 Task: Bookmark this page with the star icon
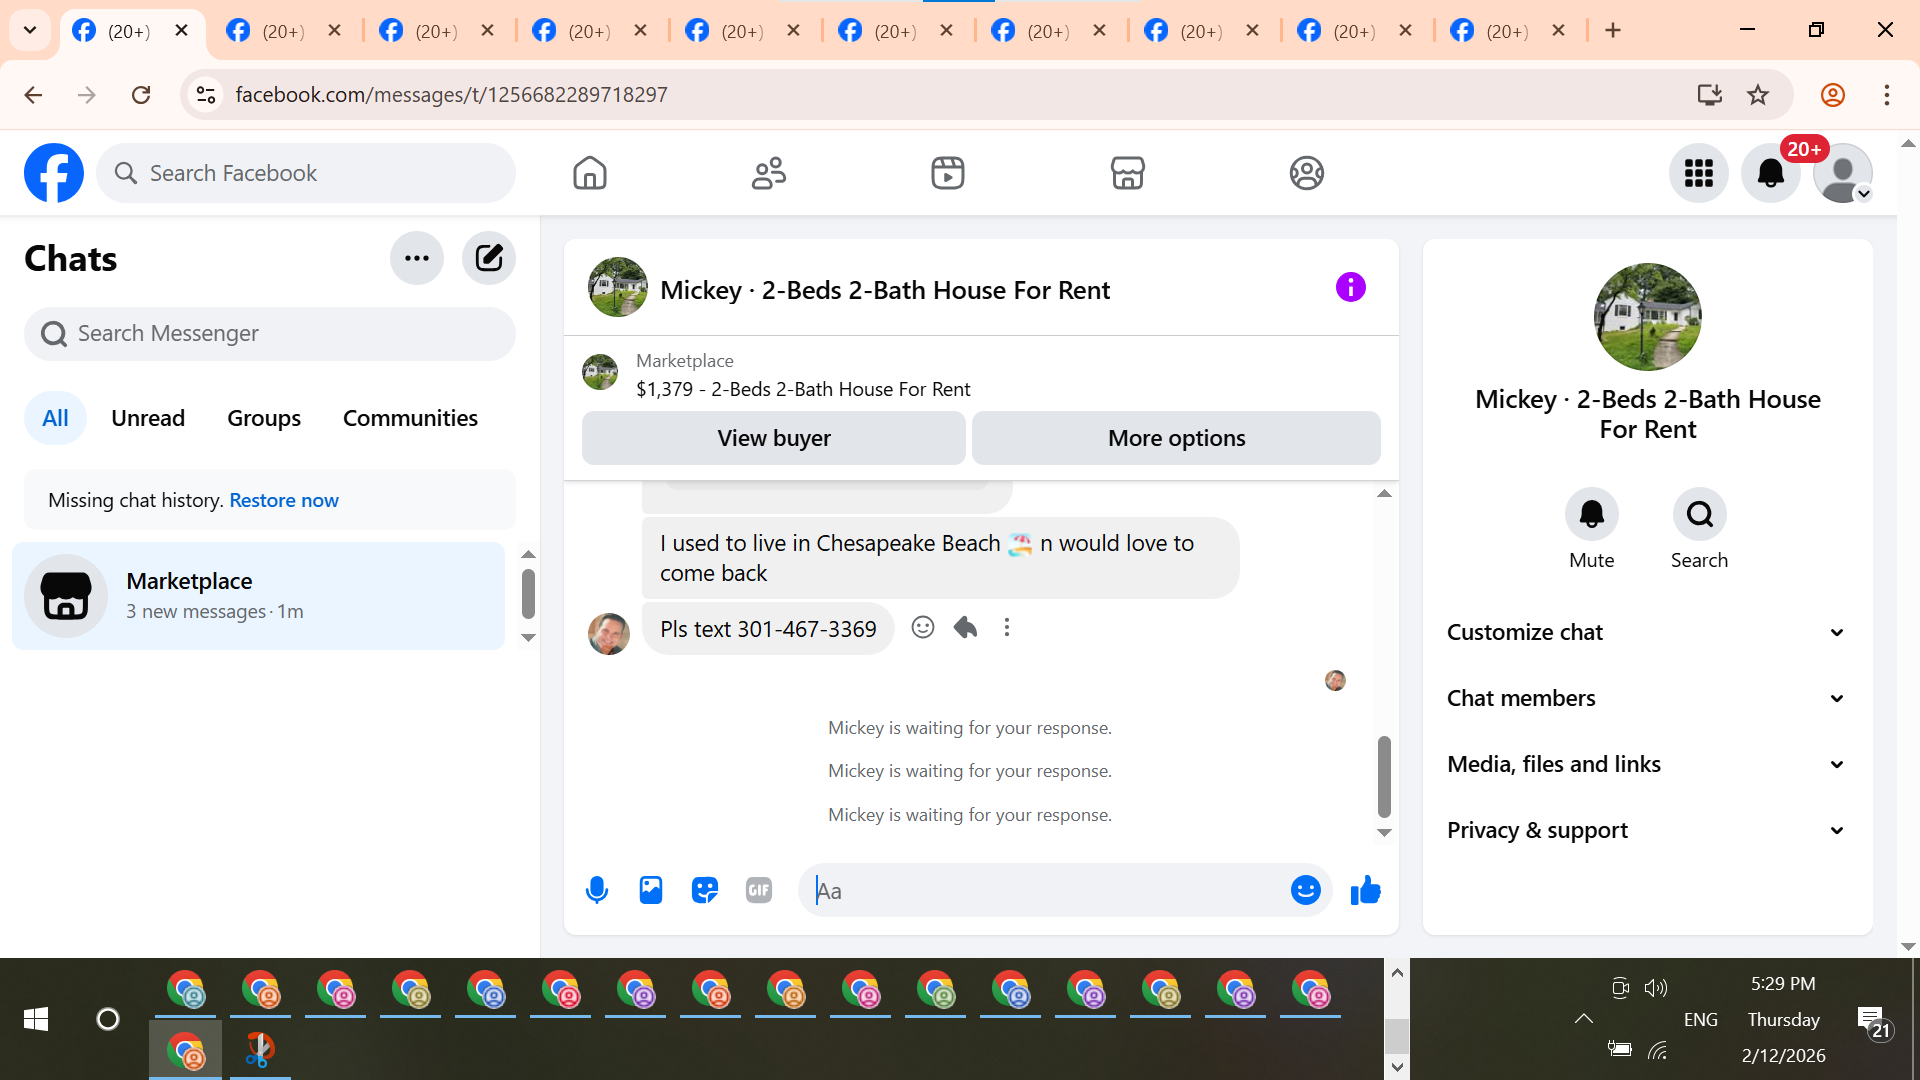(1758, 95)
